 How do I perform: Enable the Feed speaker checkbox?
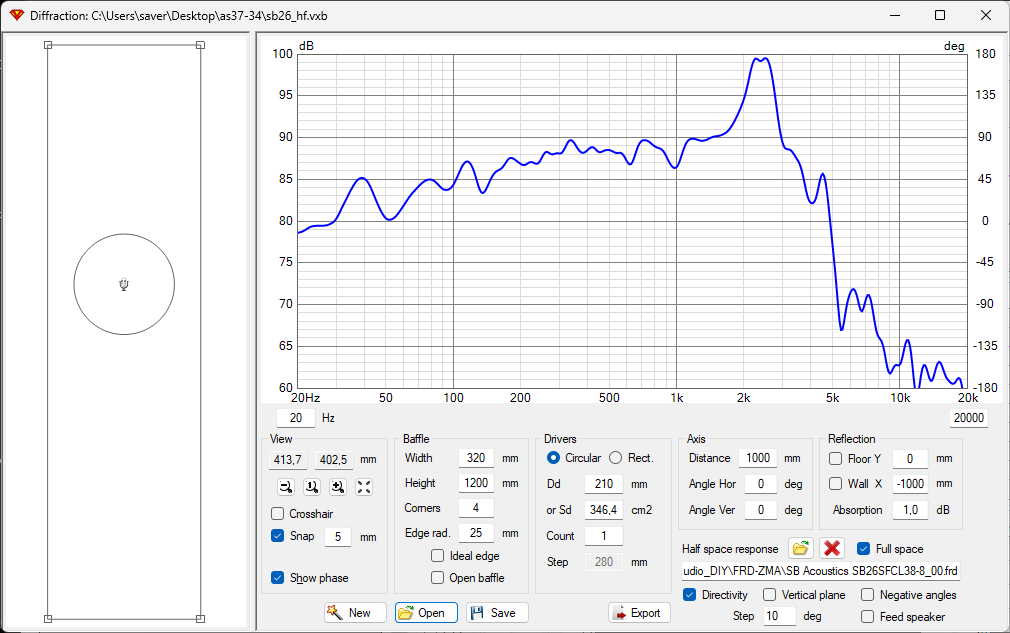coord(868,616)
